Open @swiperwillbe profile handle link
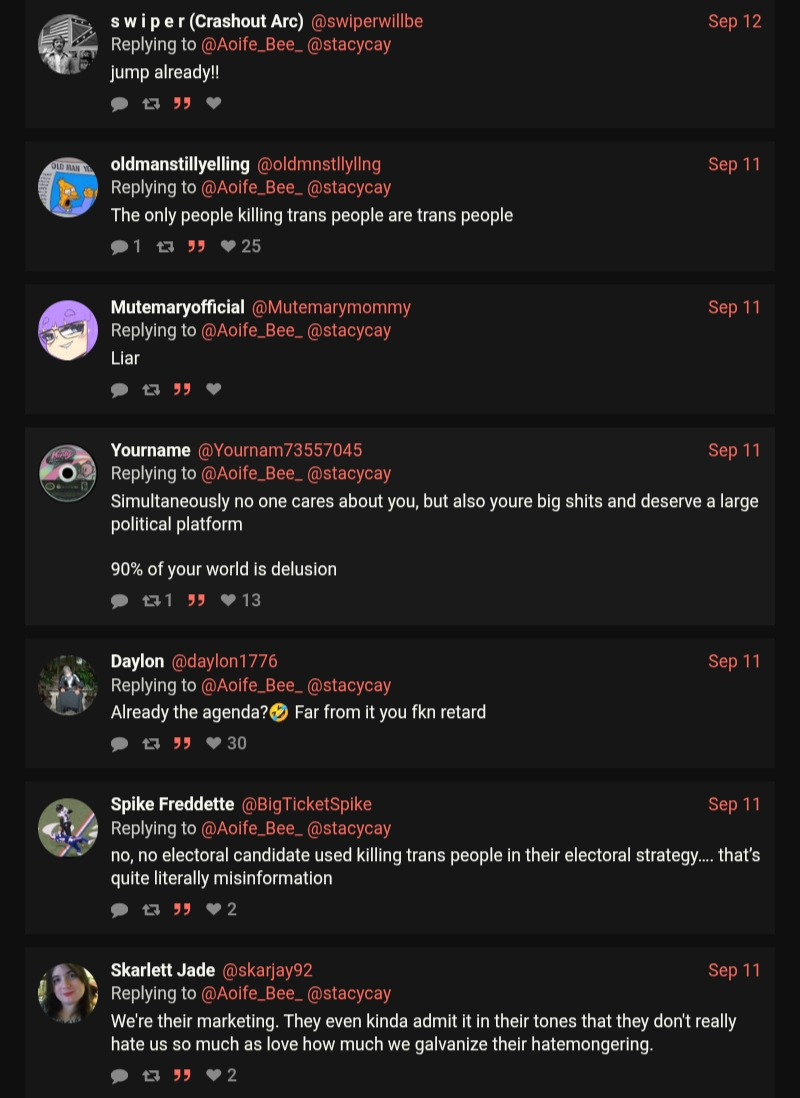This screenshot has height=1098, width=800. 367,21
